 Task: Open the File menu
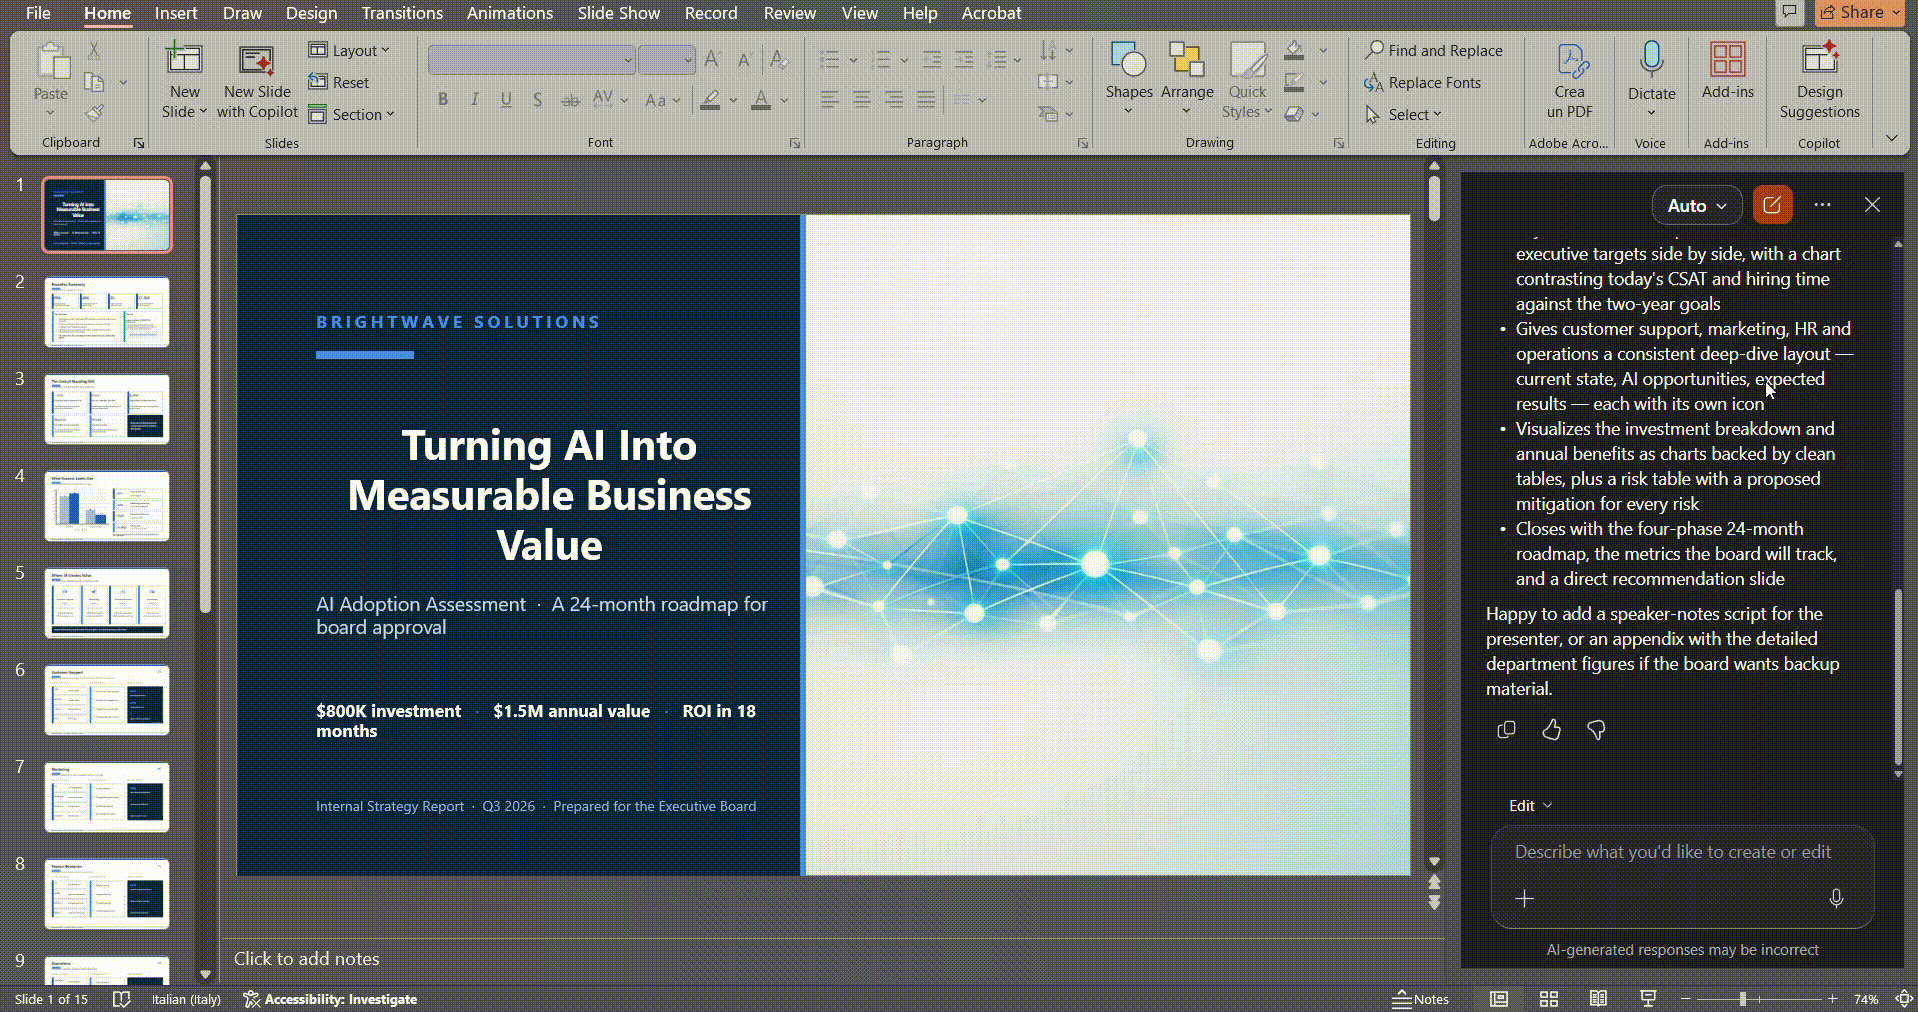[38, 13]
